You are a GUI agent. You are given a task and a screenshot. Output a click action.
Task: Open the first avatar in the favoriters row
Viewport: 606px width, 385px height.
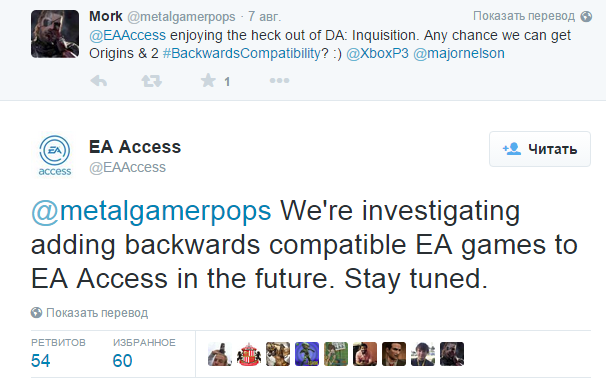pyautogui.click(x=220, y=354)
